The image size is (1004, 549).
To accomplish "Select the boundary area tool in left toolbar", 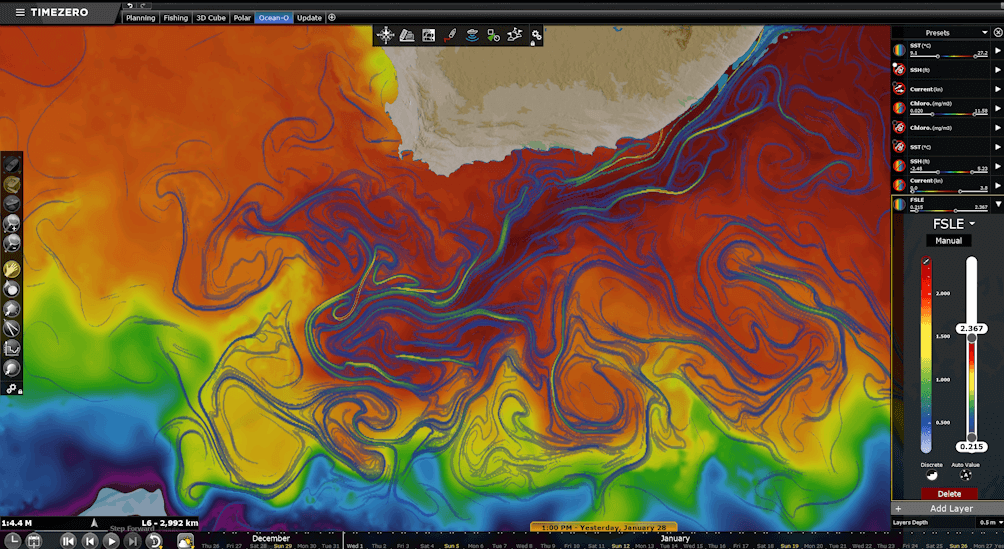I will tap(12, 309).
